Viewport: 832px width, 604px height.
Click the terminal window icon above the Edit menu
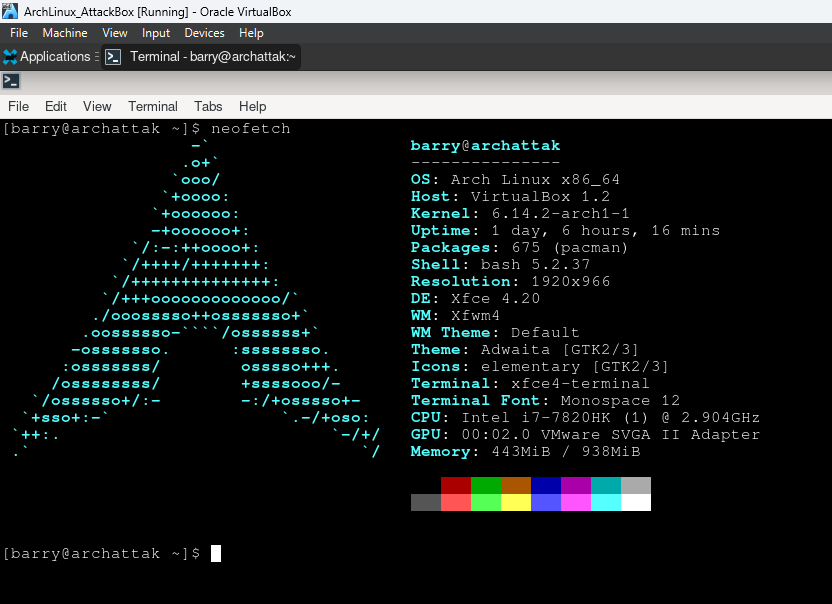11,81
